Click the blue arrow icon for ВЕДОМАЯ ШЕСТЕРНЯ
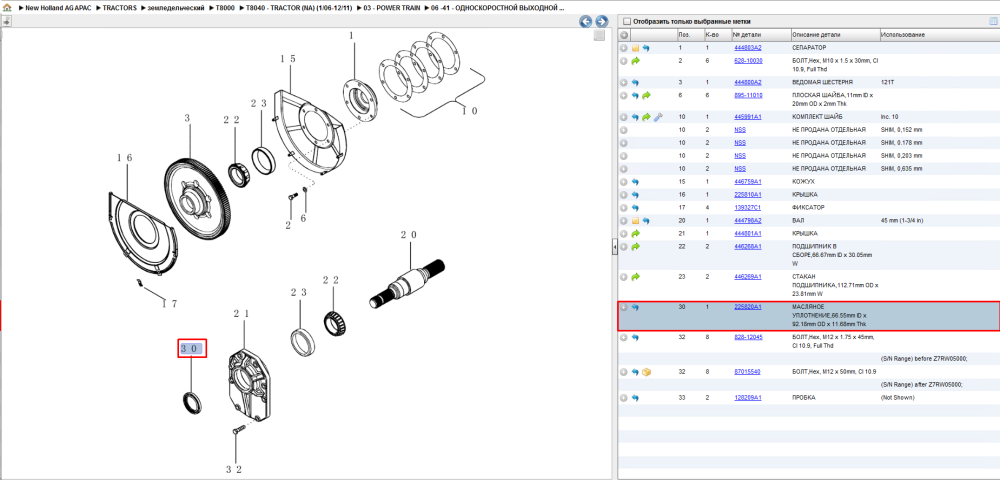This screenshot has height=480, width=1000. 635,82
